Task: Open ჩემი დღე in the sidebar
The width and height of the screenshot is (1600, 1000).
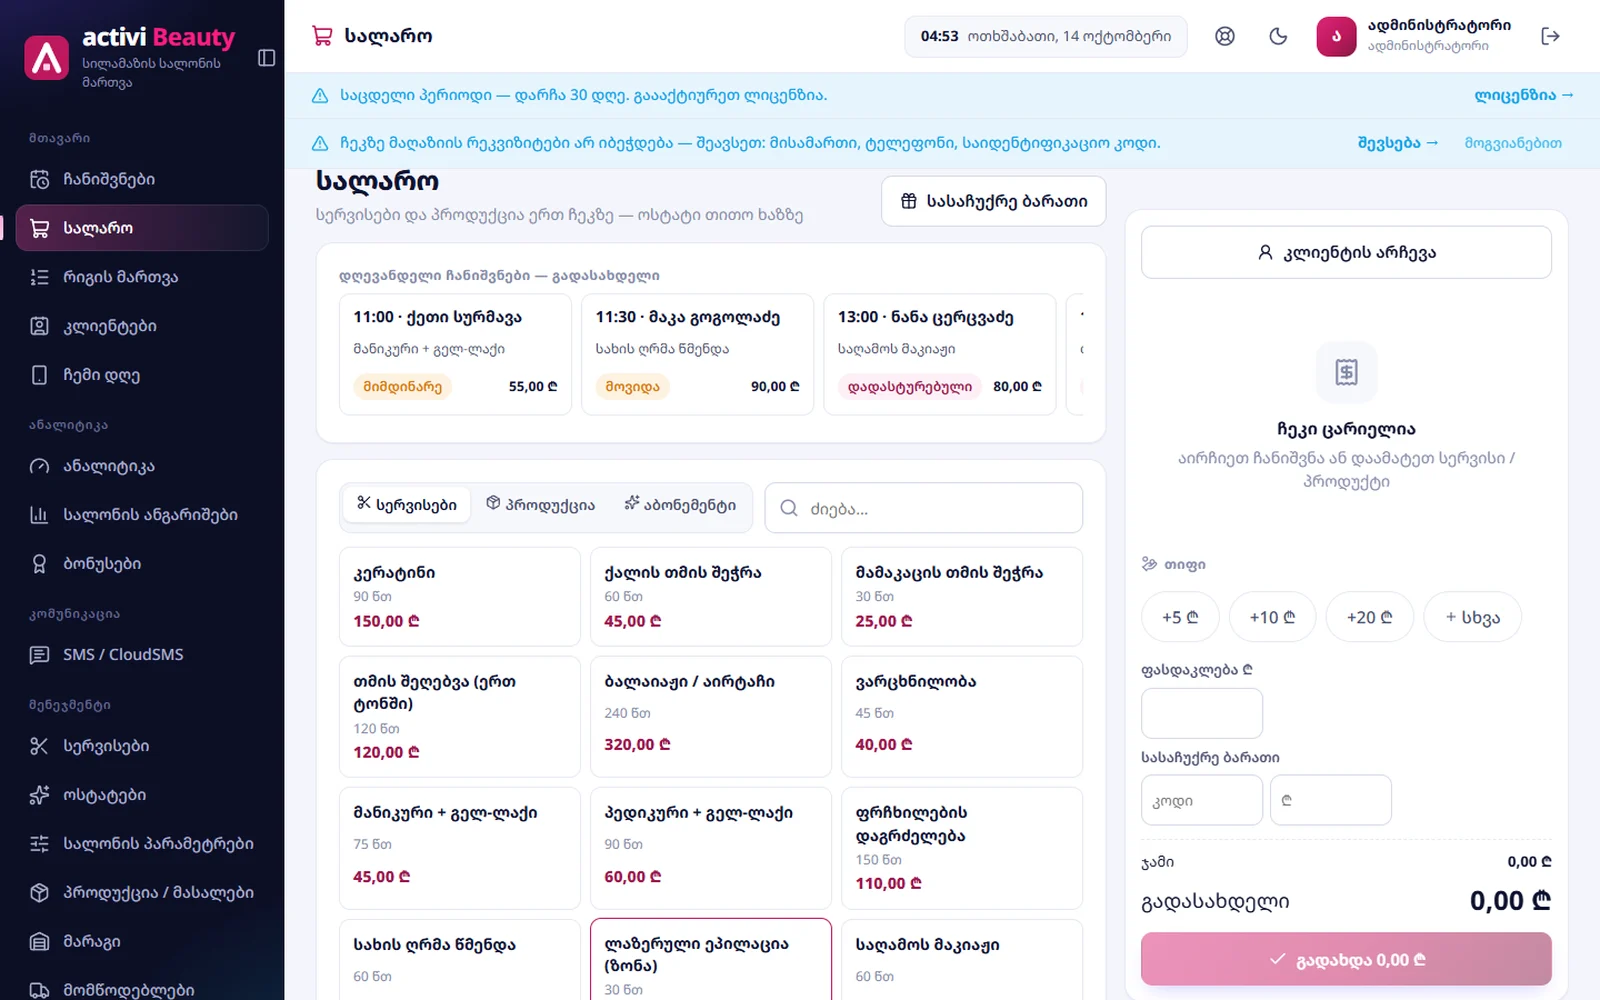Action: point(142,375)
